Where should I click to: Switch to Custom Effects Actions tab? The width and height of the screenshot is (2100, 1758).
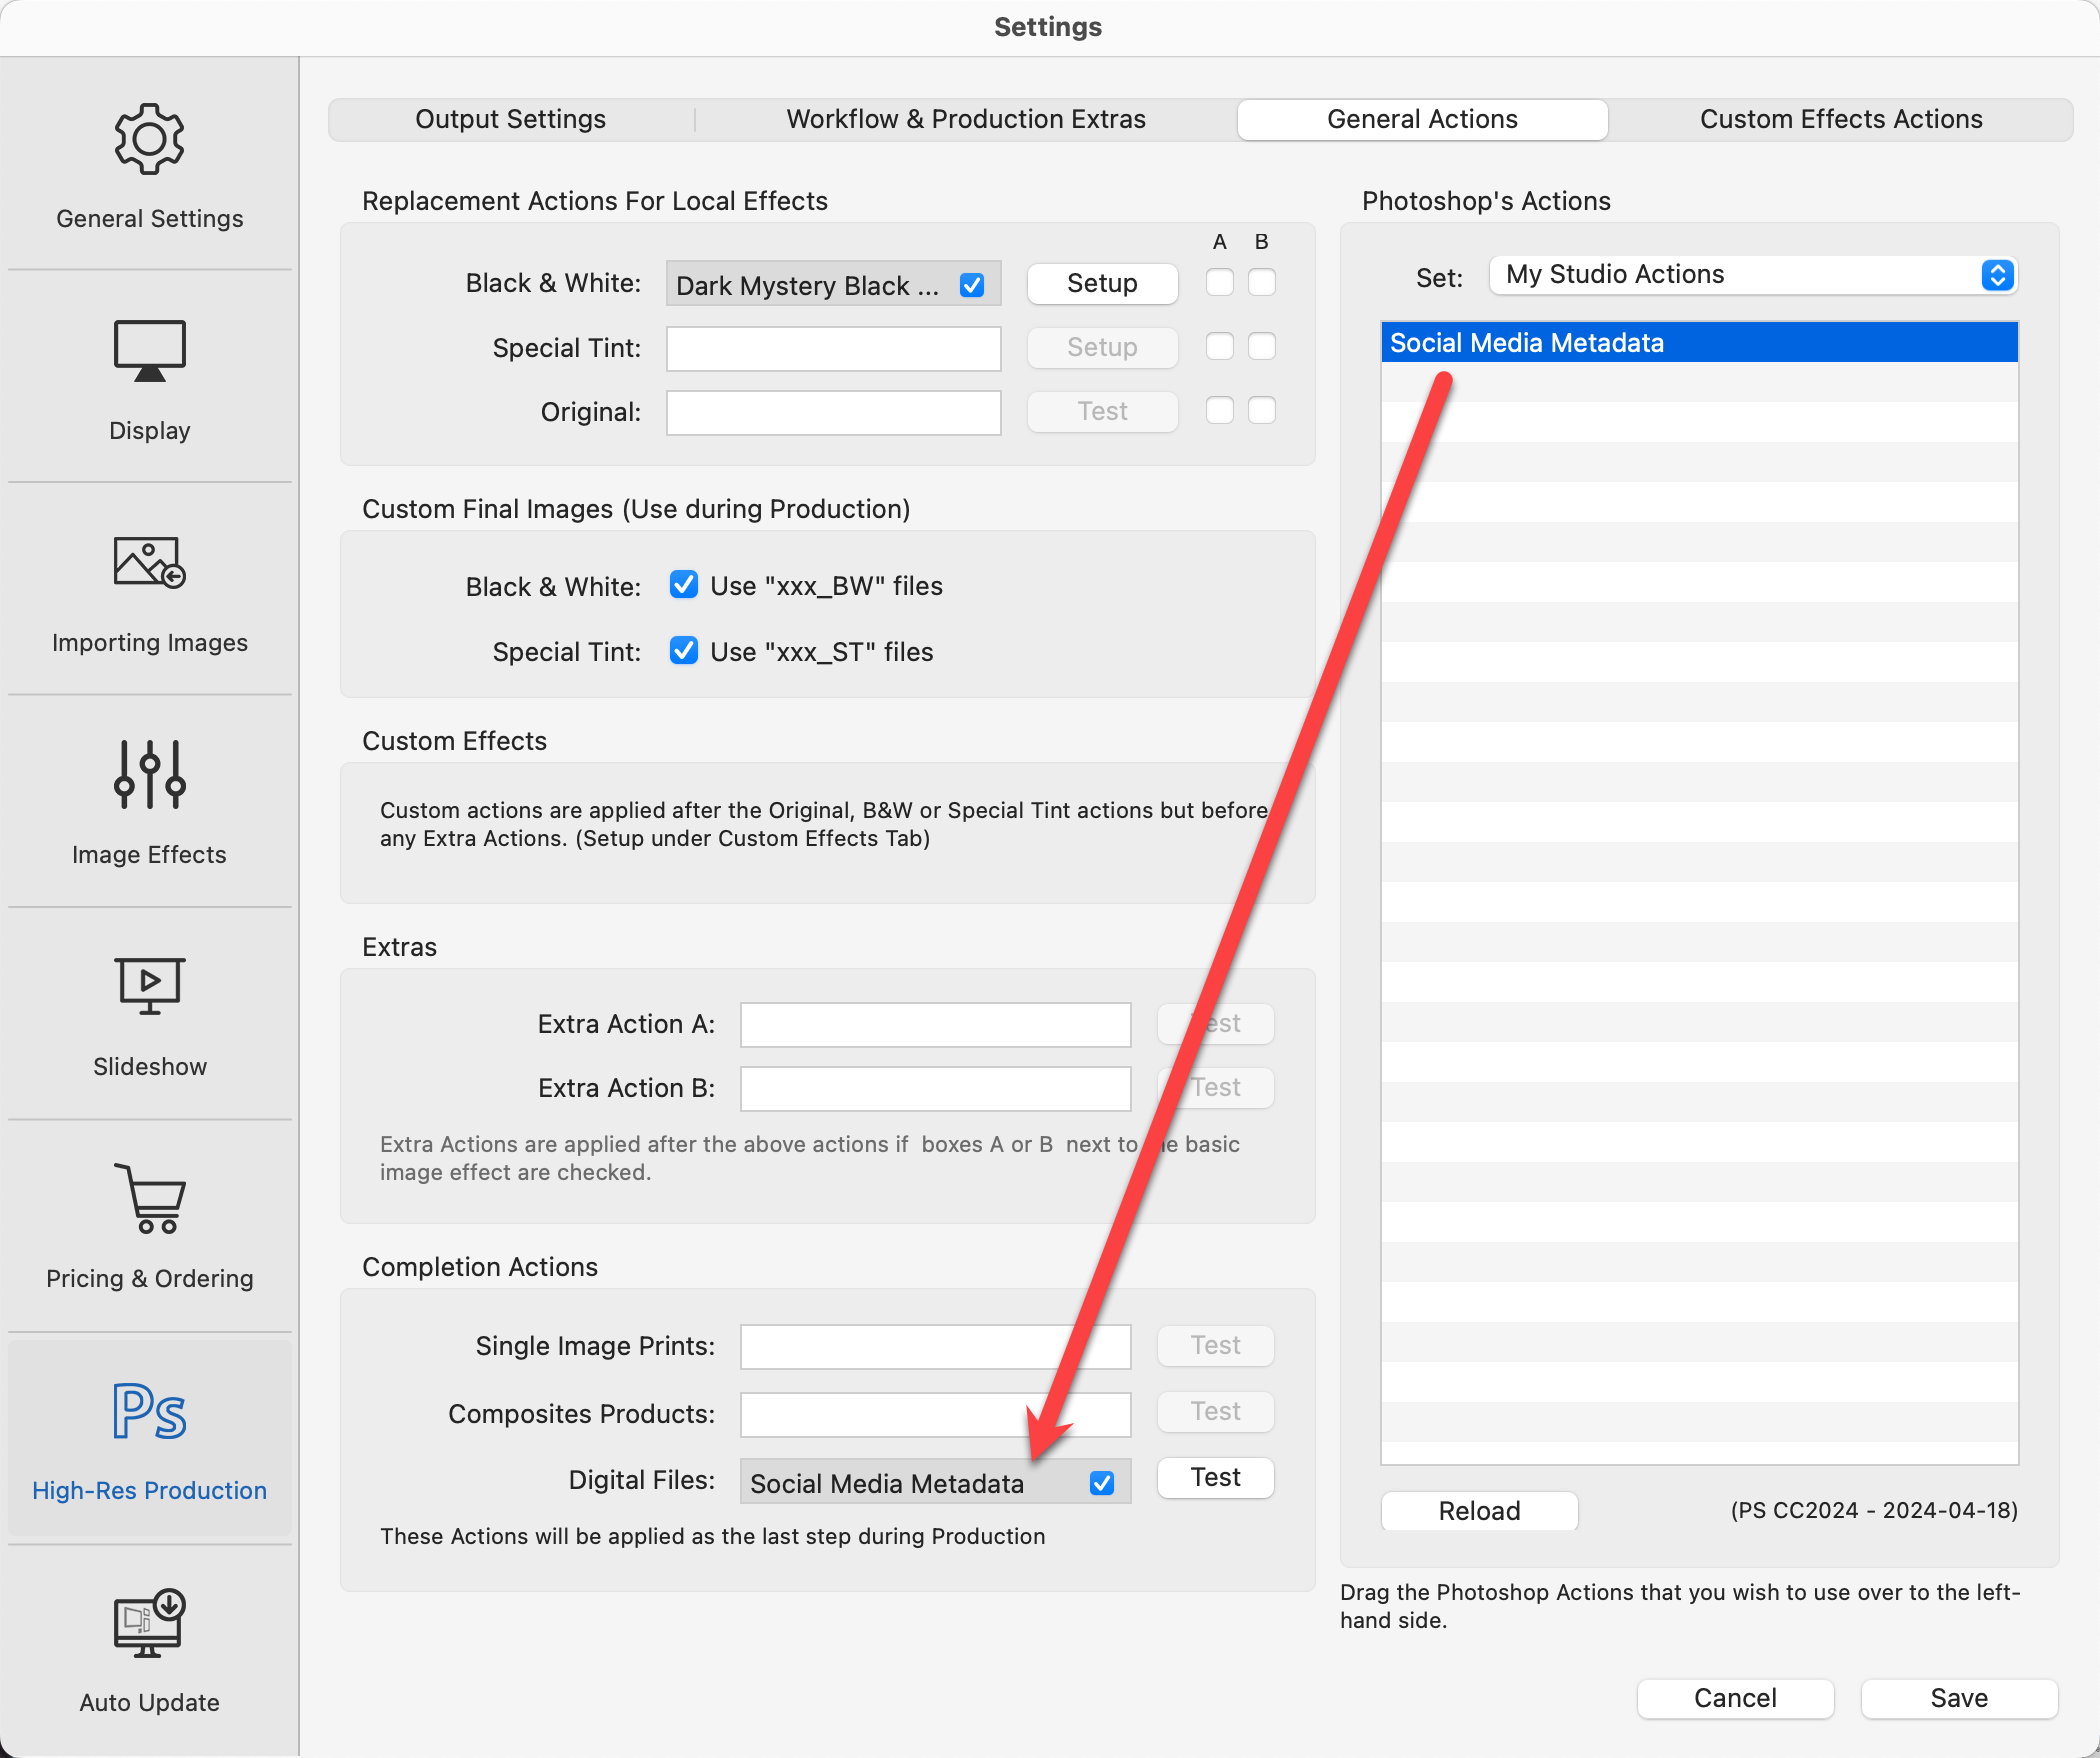1840,119
